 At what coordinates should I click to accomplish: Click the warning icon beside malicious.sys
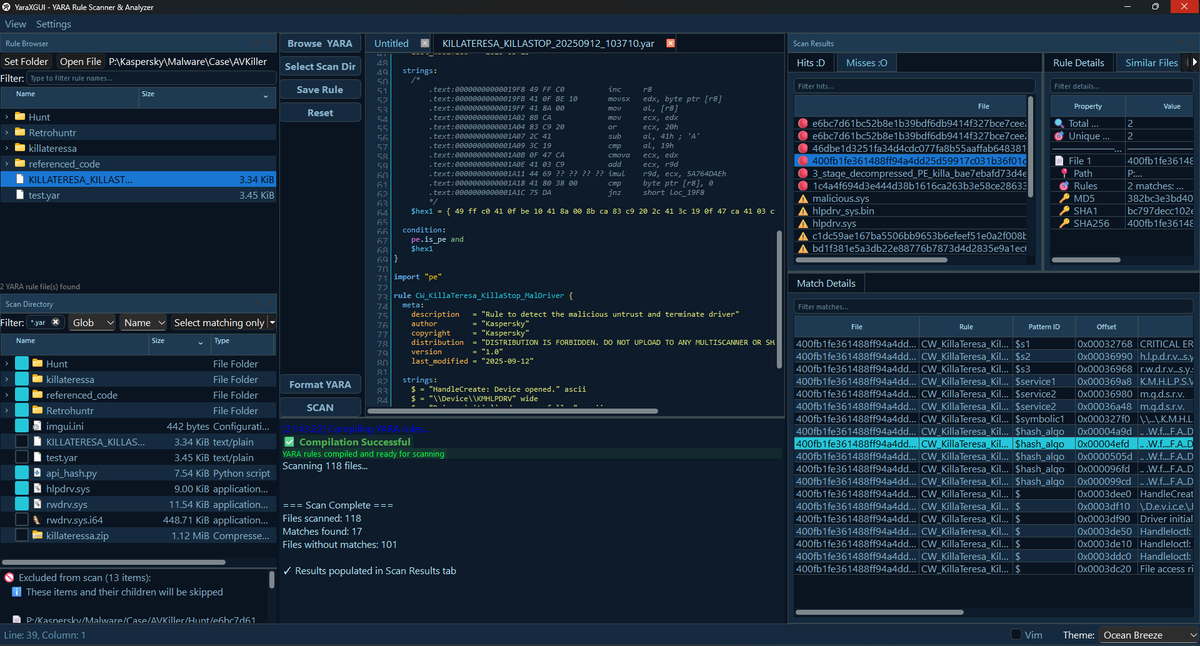803,199
